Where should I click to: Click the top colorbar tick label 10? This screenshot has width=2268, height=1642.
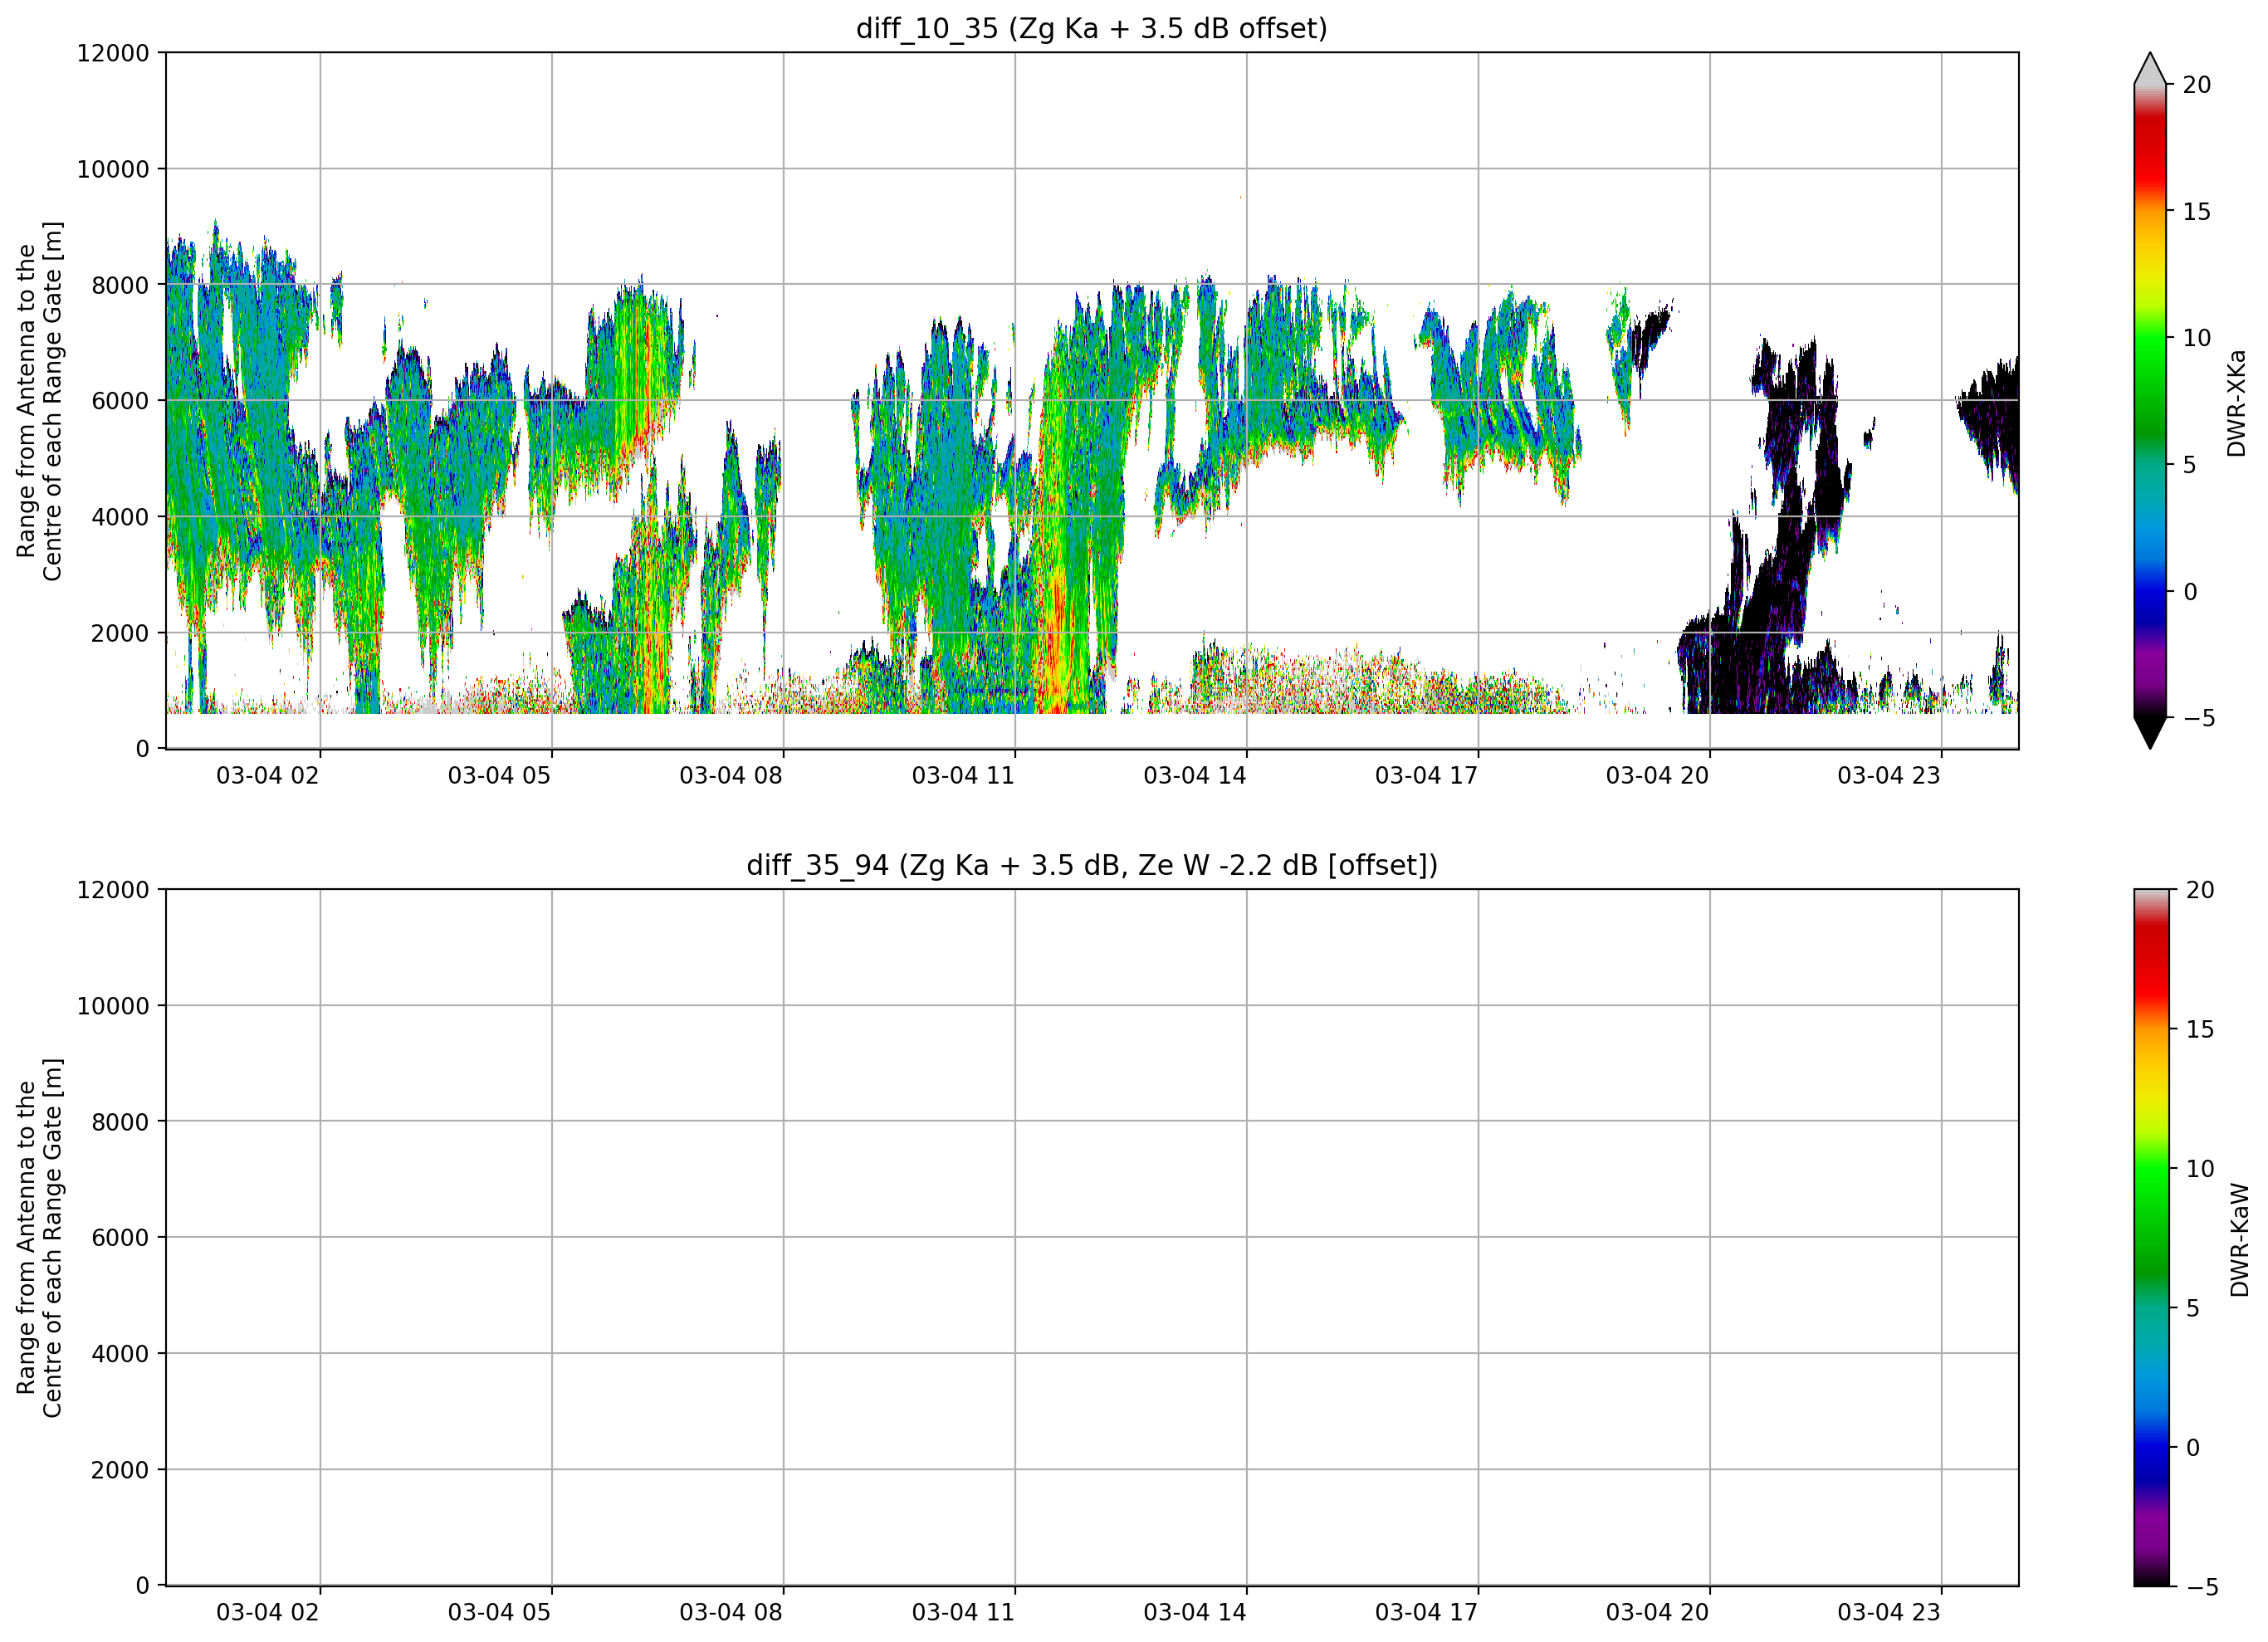2197,338
